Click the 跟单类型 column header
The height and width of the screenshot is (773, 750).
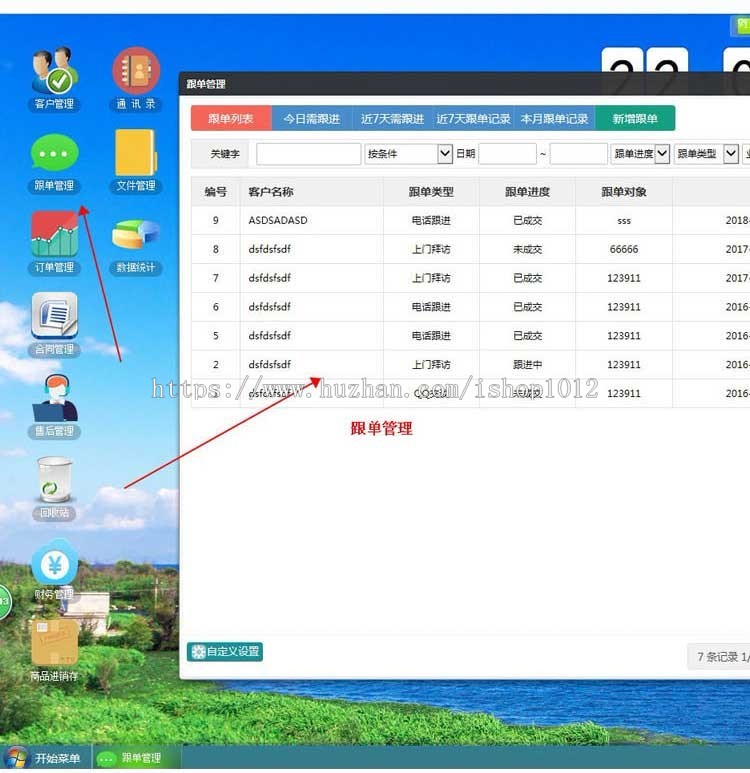coord(431,191)
